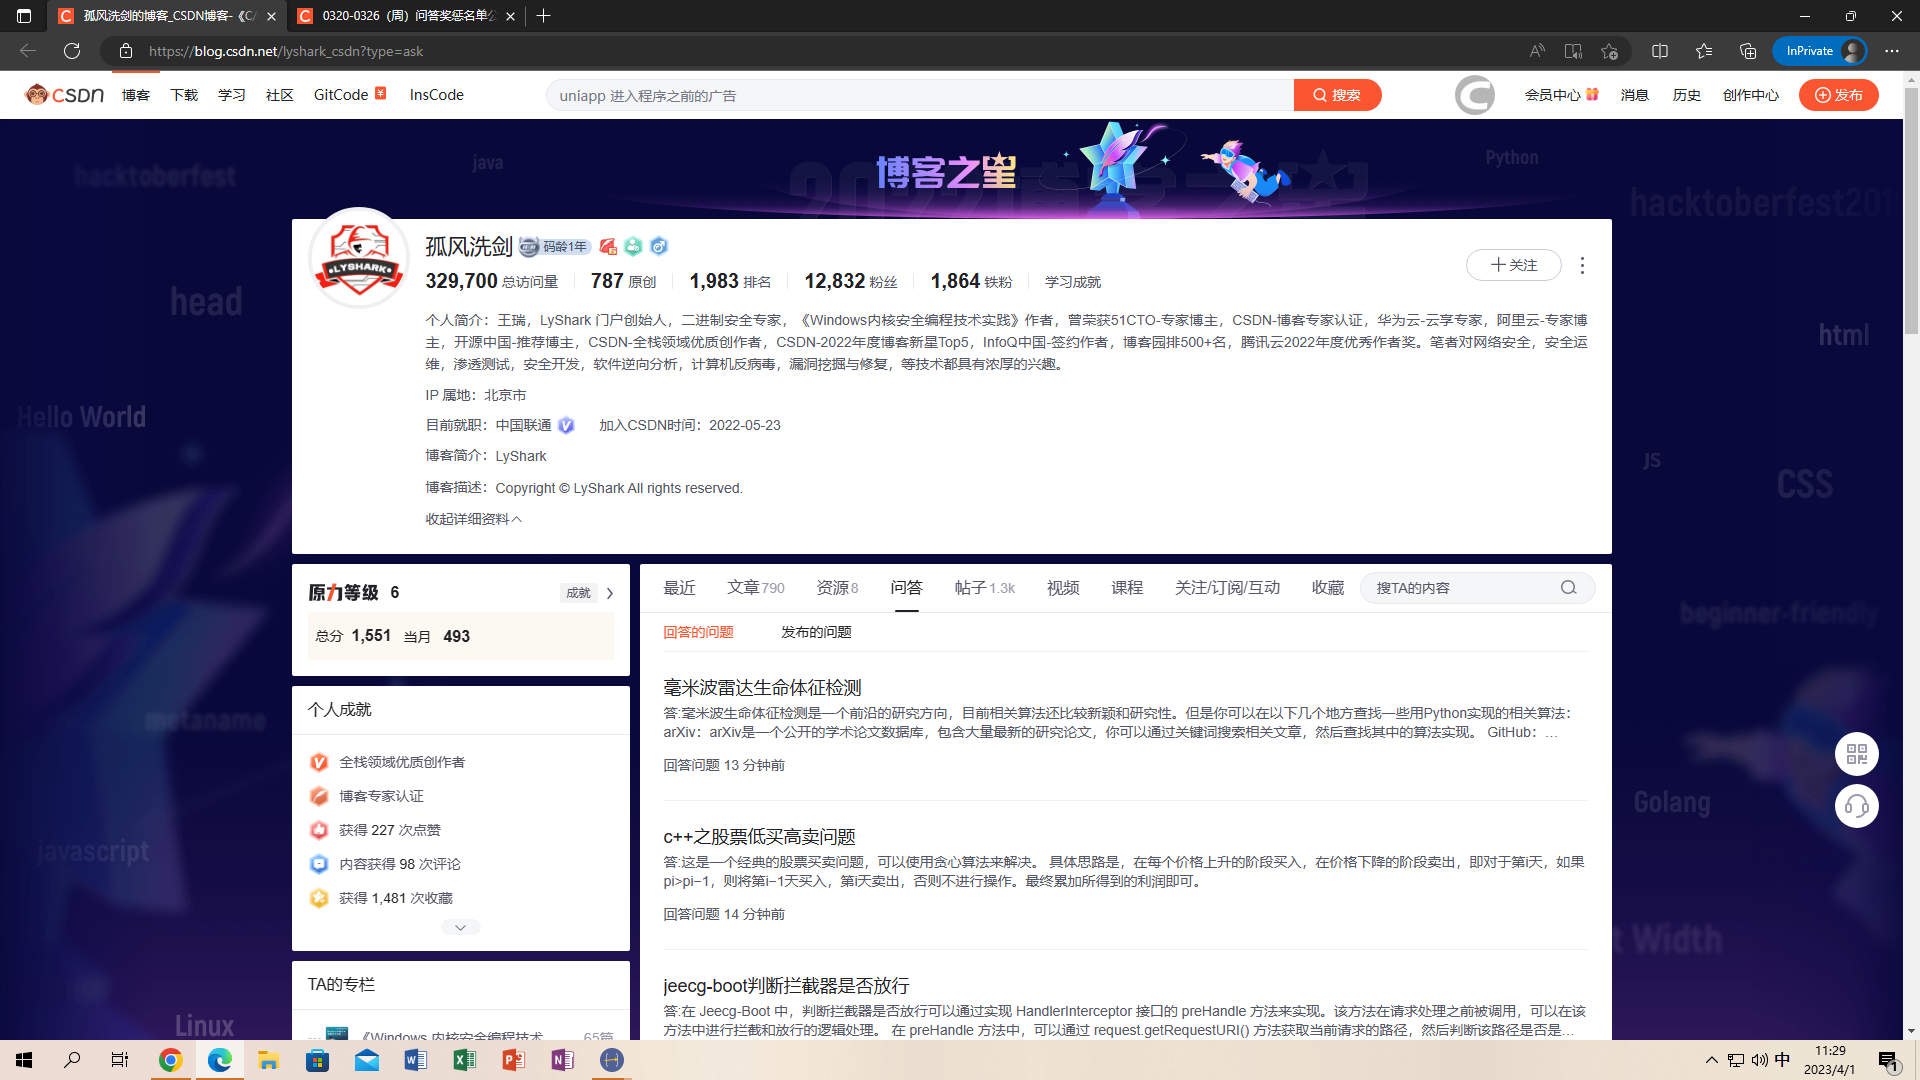Image resolution: width=1920 pixels, height=1080 pixels.
Task: Open 成就 arrow in 原力等级 panel
Action: pyautogui.click(x=609, y=593)
